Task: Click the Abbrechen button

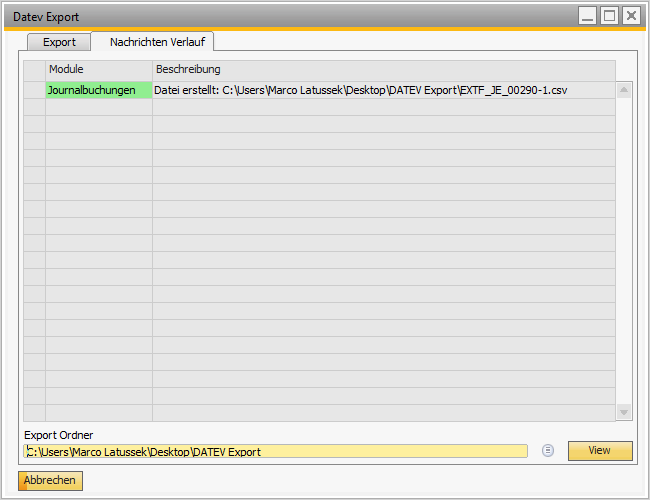Action: click(x=50, y=481)
